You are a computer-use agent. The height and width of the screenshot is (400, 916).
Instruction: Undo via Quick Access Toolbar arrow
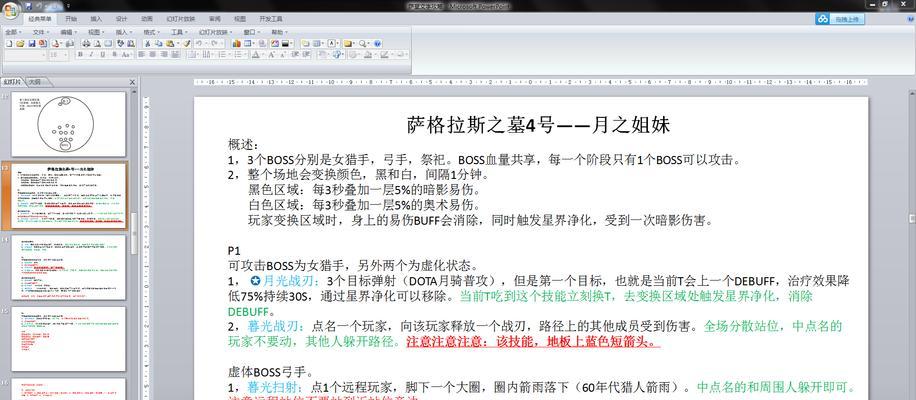[x=40, y=6]
